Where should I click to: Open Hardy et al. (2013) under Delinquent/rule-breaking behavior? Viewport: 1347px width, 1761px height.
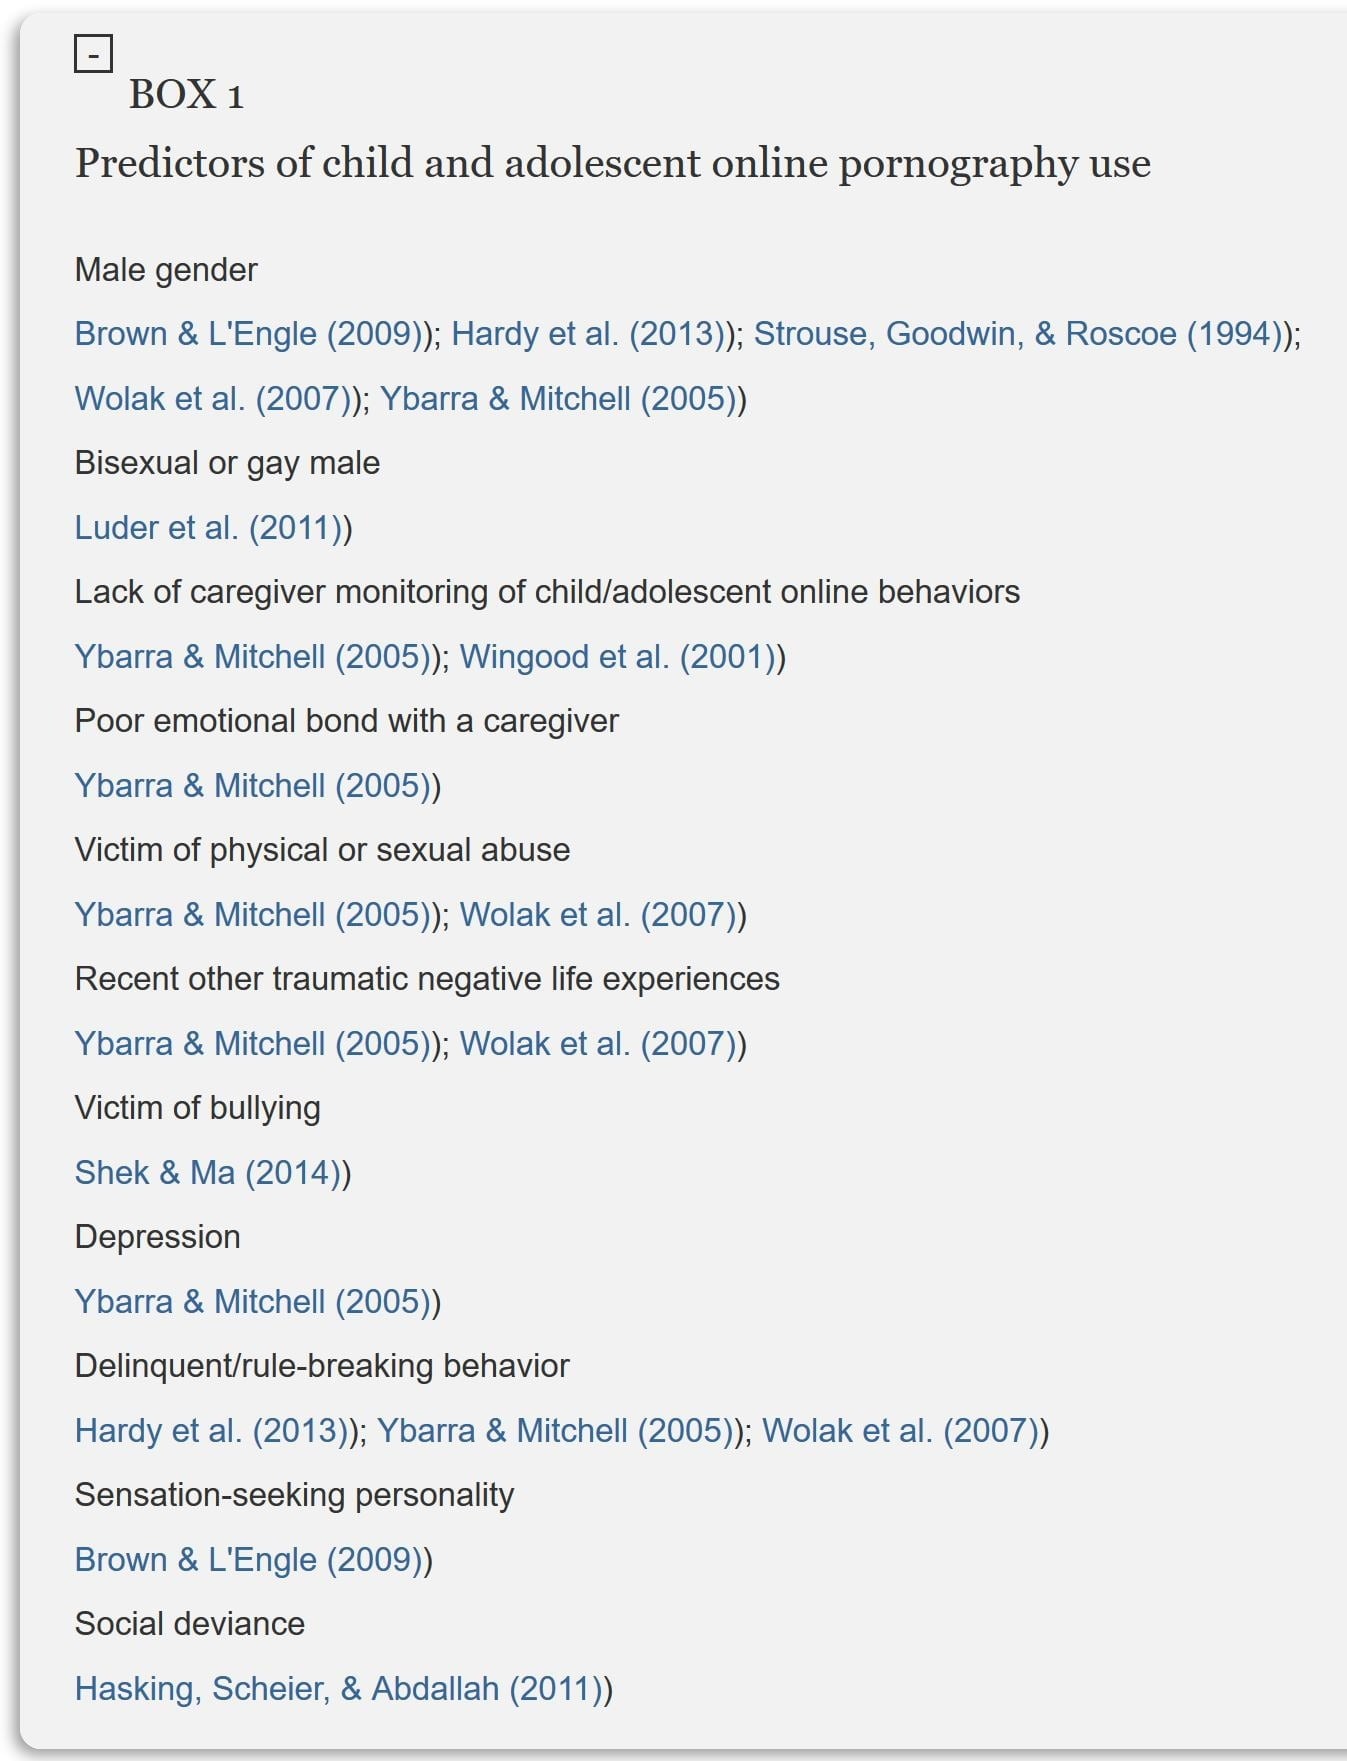click(212, 1431)
